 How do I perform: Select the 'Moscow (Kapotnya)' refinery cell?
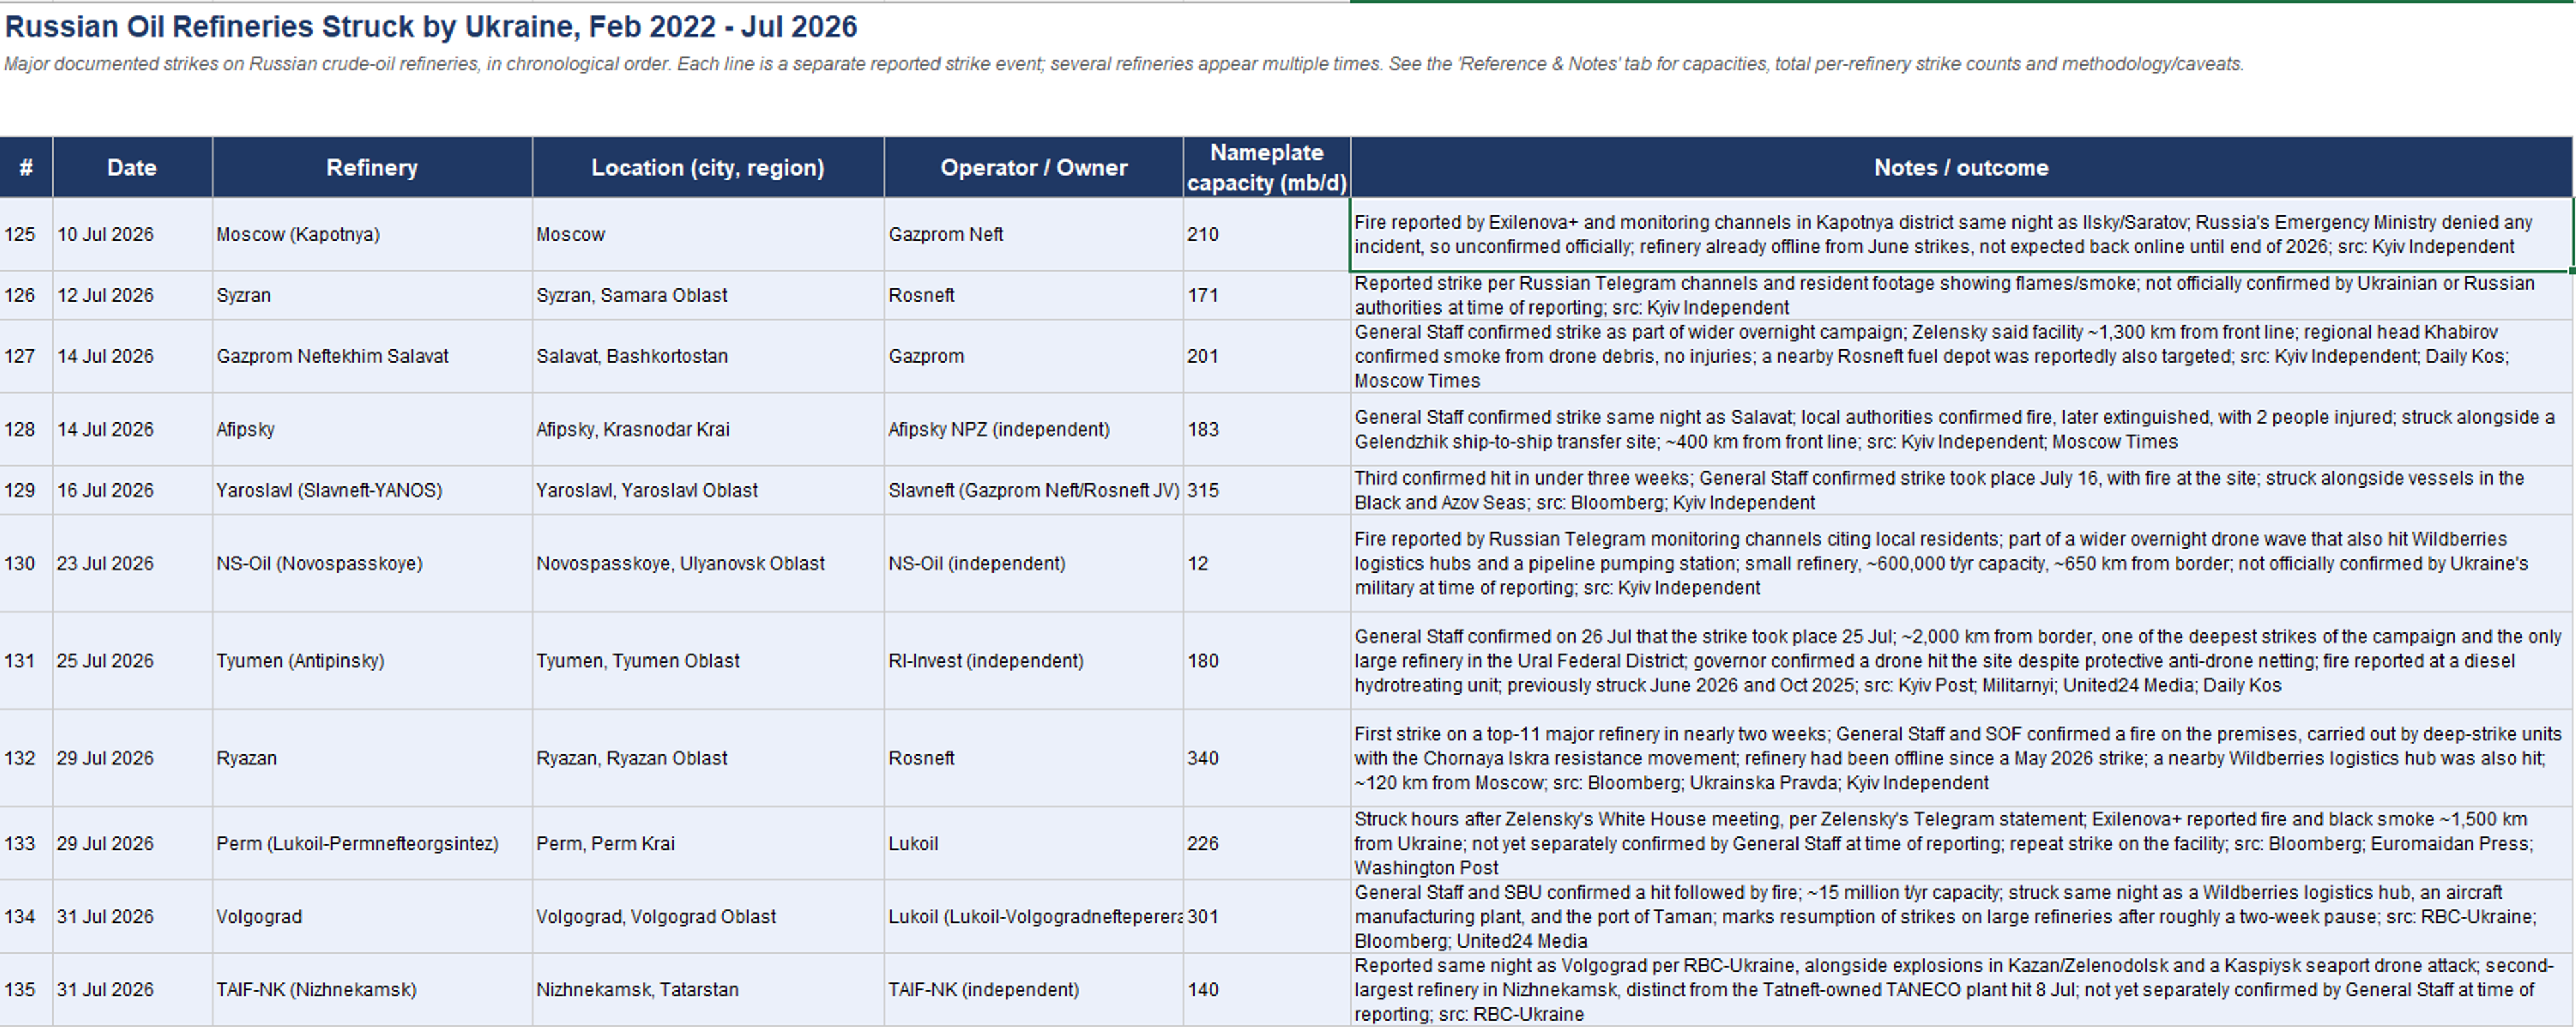coord(372,234)
